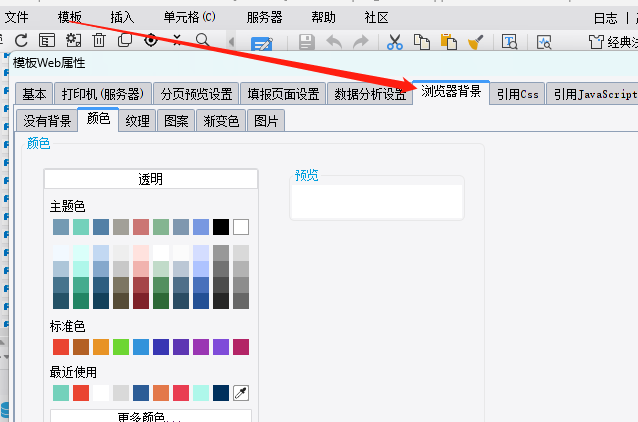638x422 pixels.
Task: Choose the salmon red swatch in 主题色 top row
Action: pyautogui.click(x=141, y=227)
